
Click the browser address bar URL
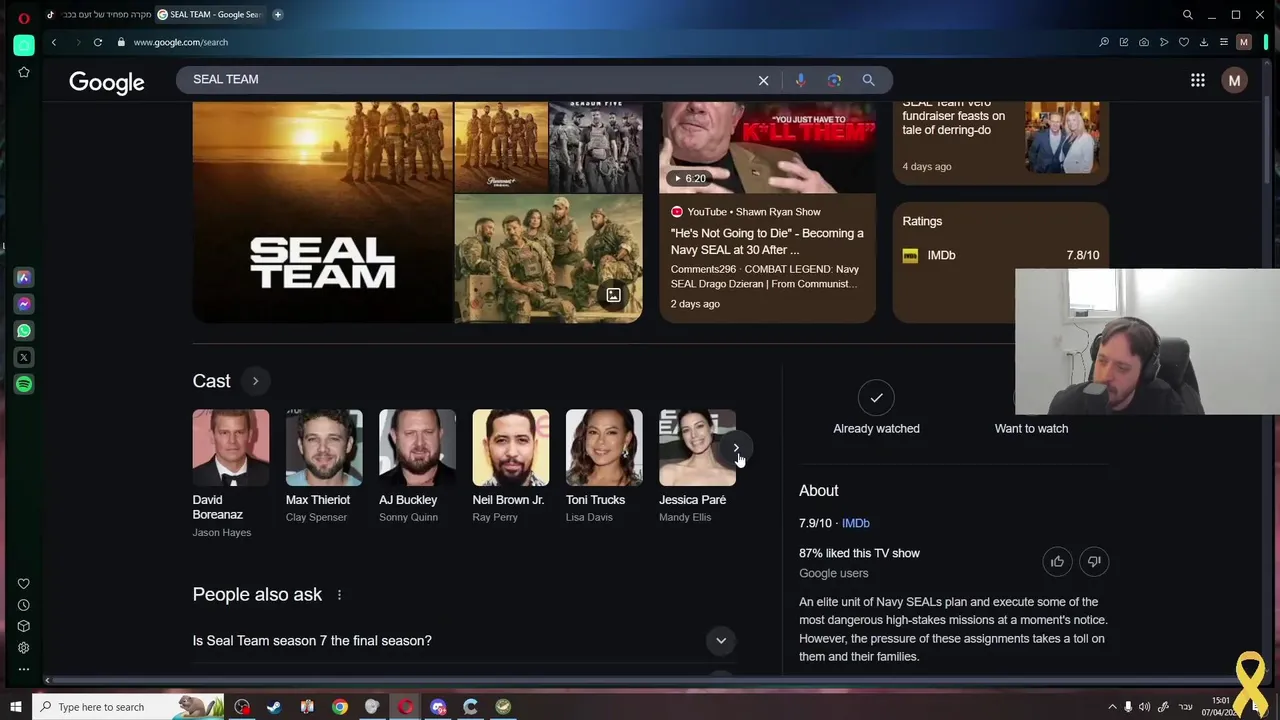(x=181, y=42)
